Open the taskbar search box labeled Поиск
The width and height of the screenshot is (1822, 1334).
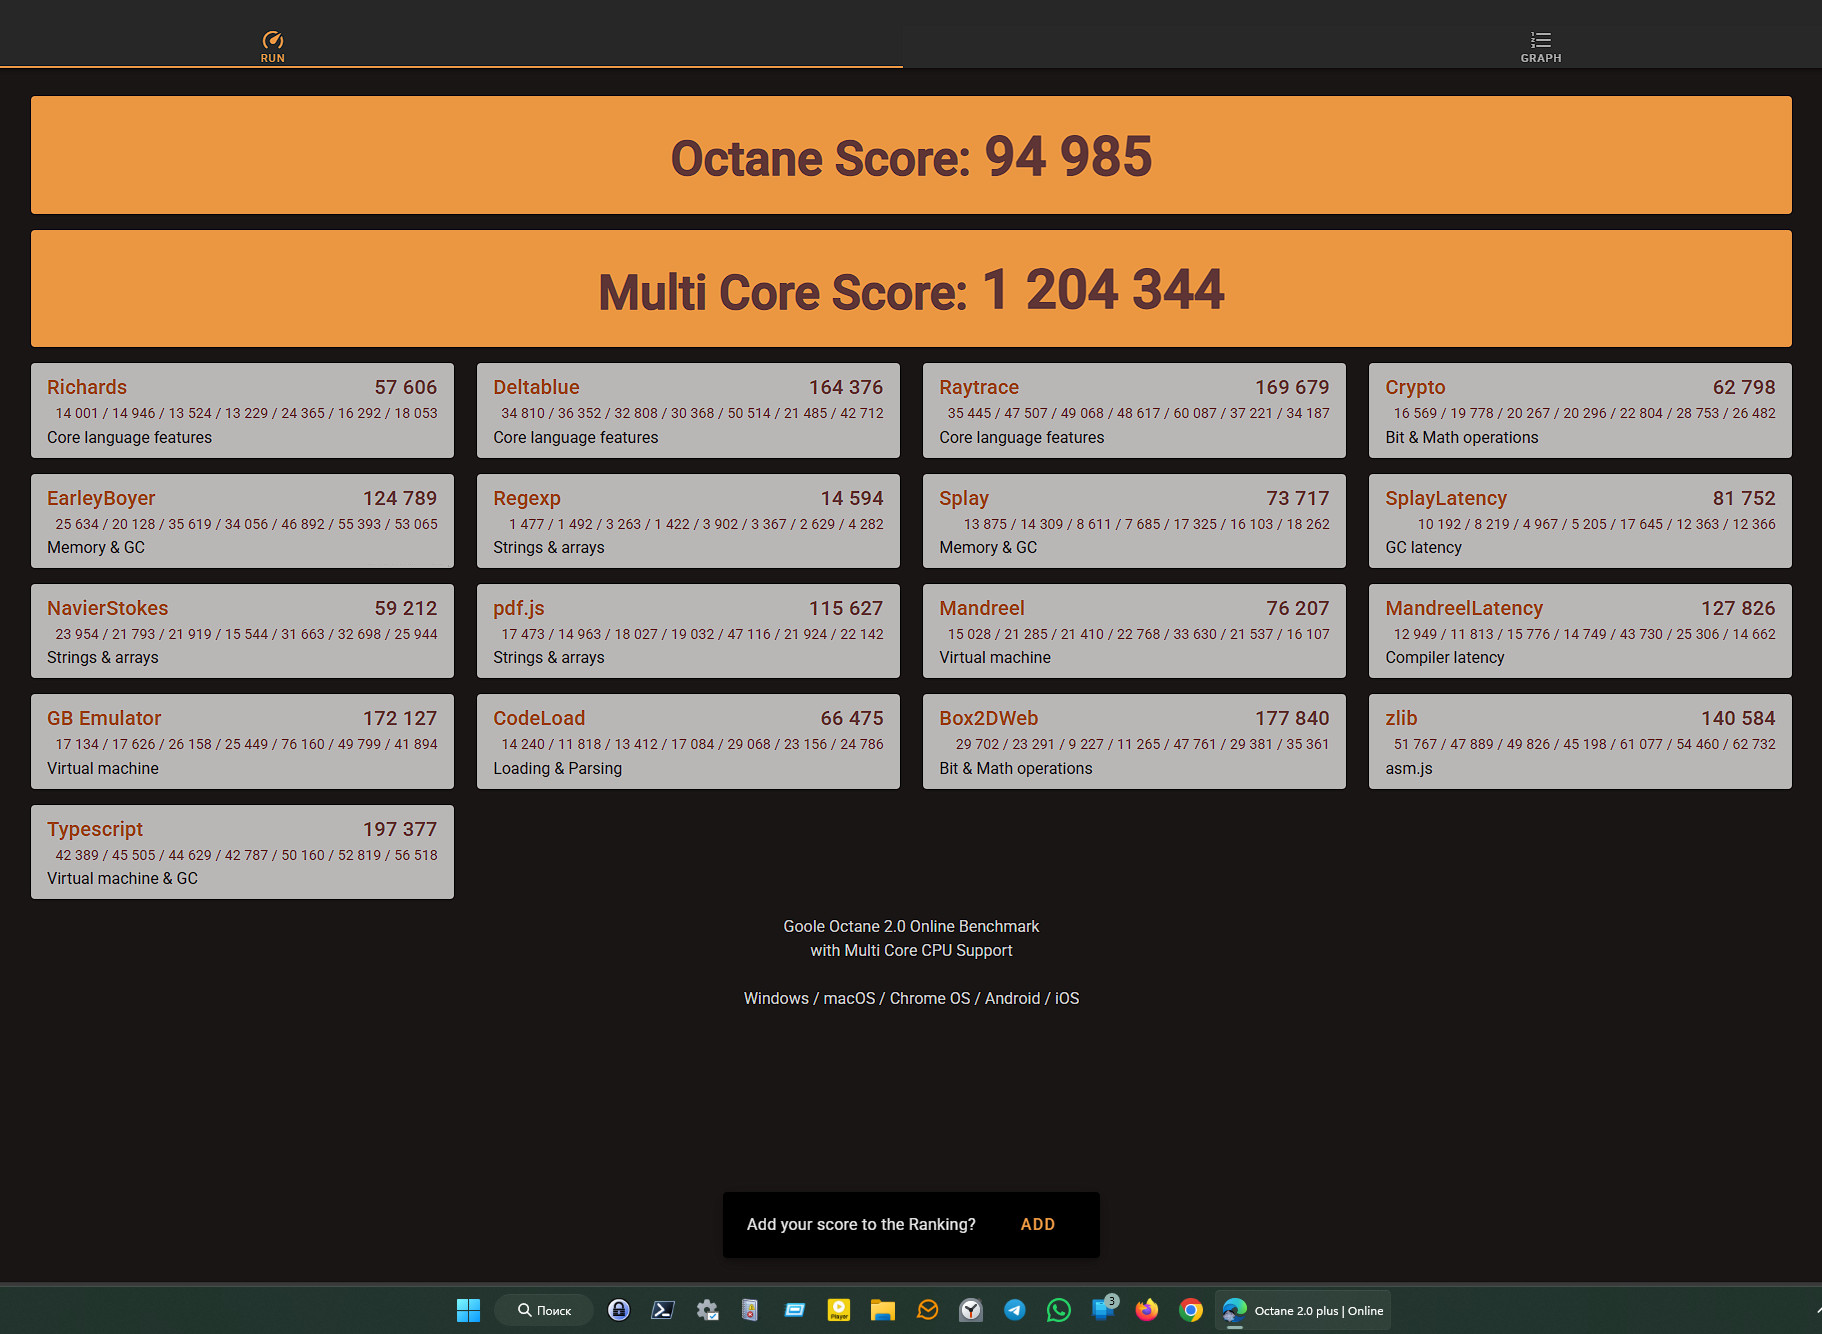[x=544, y=1310]
